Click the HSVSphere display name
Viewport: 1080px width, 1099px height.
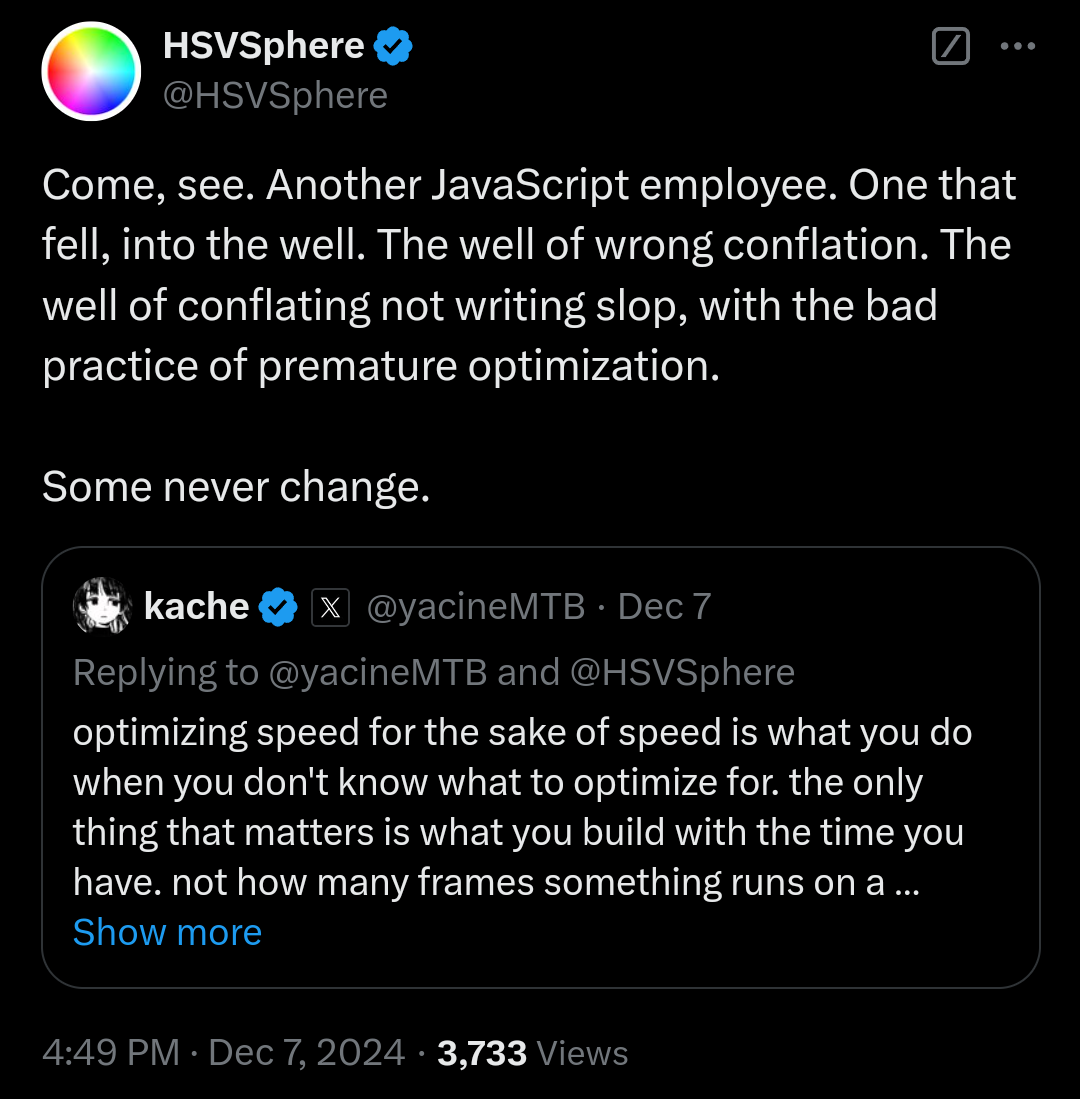[x=264, y=46]
